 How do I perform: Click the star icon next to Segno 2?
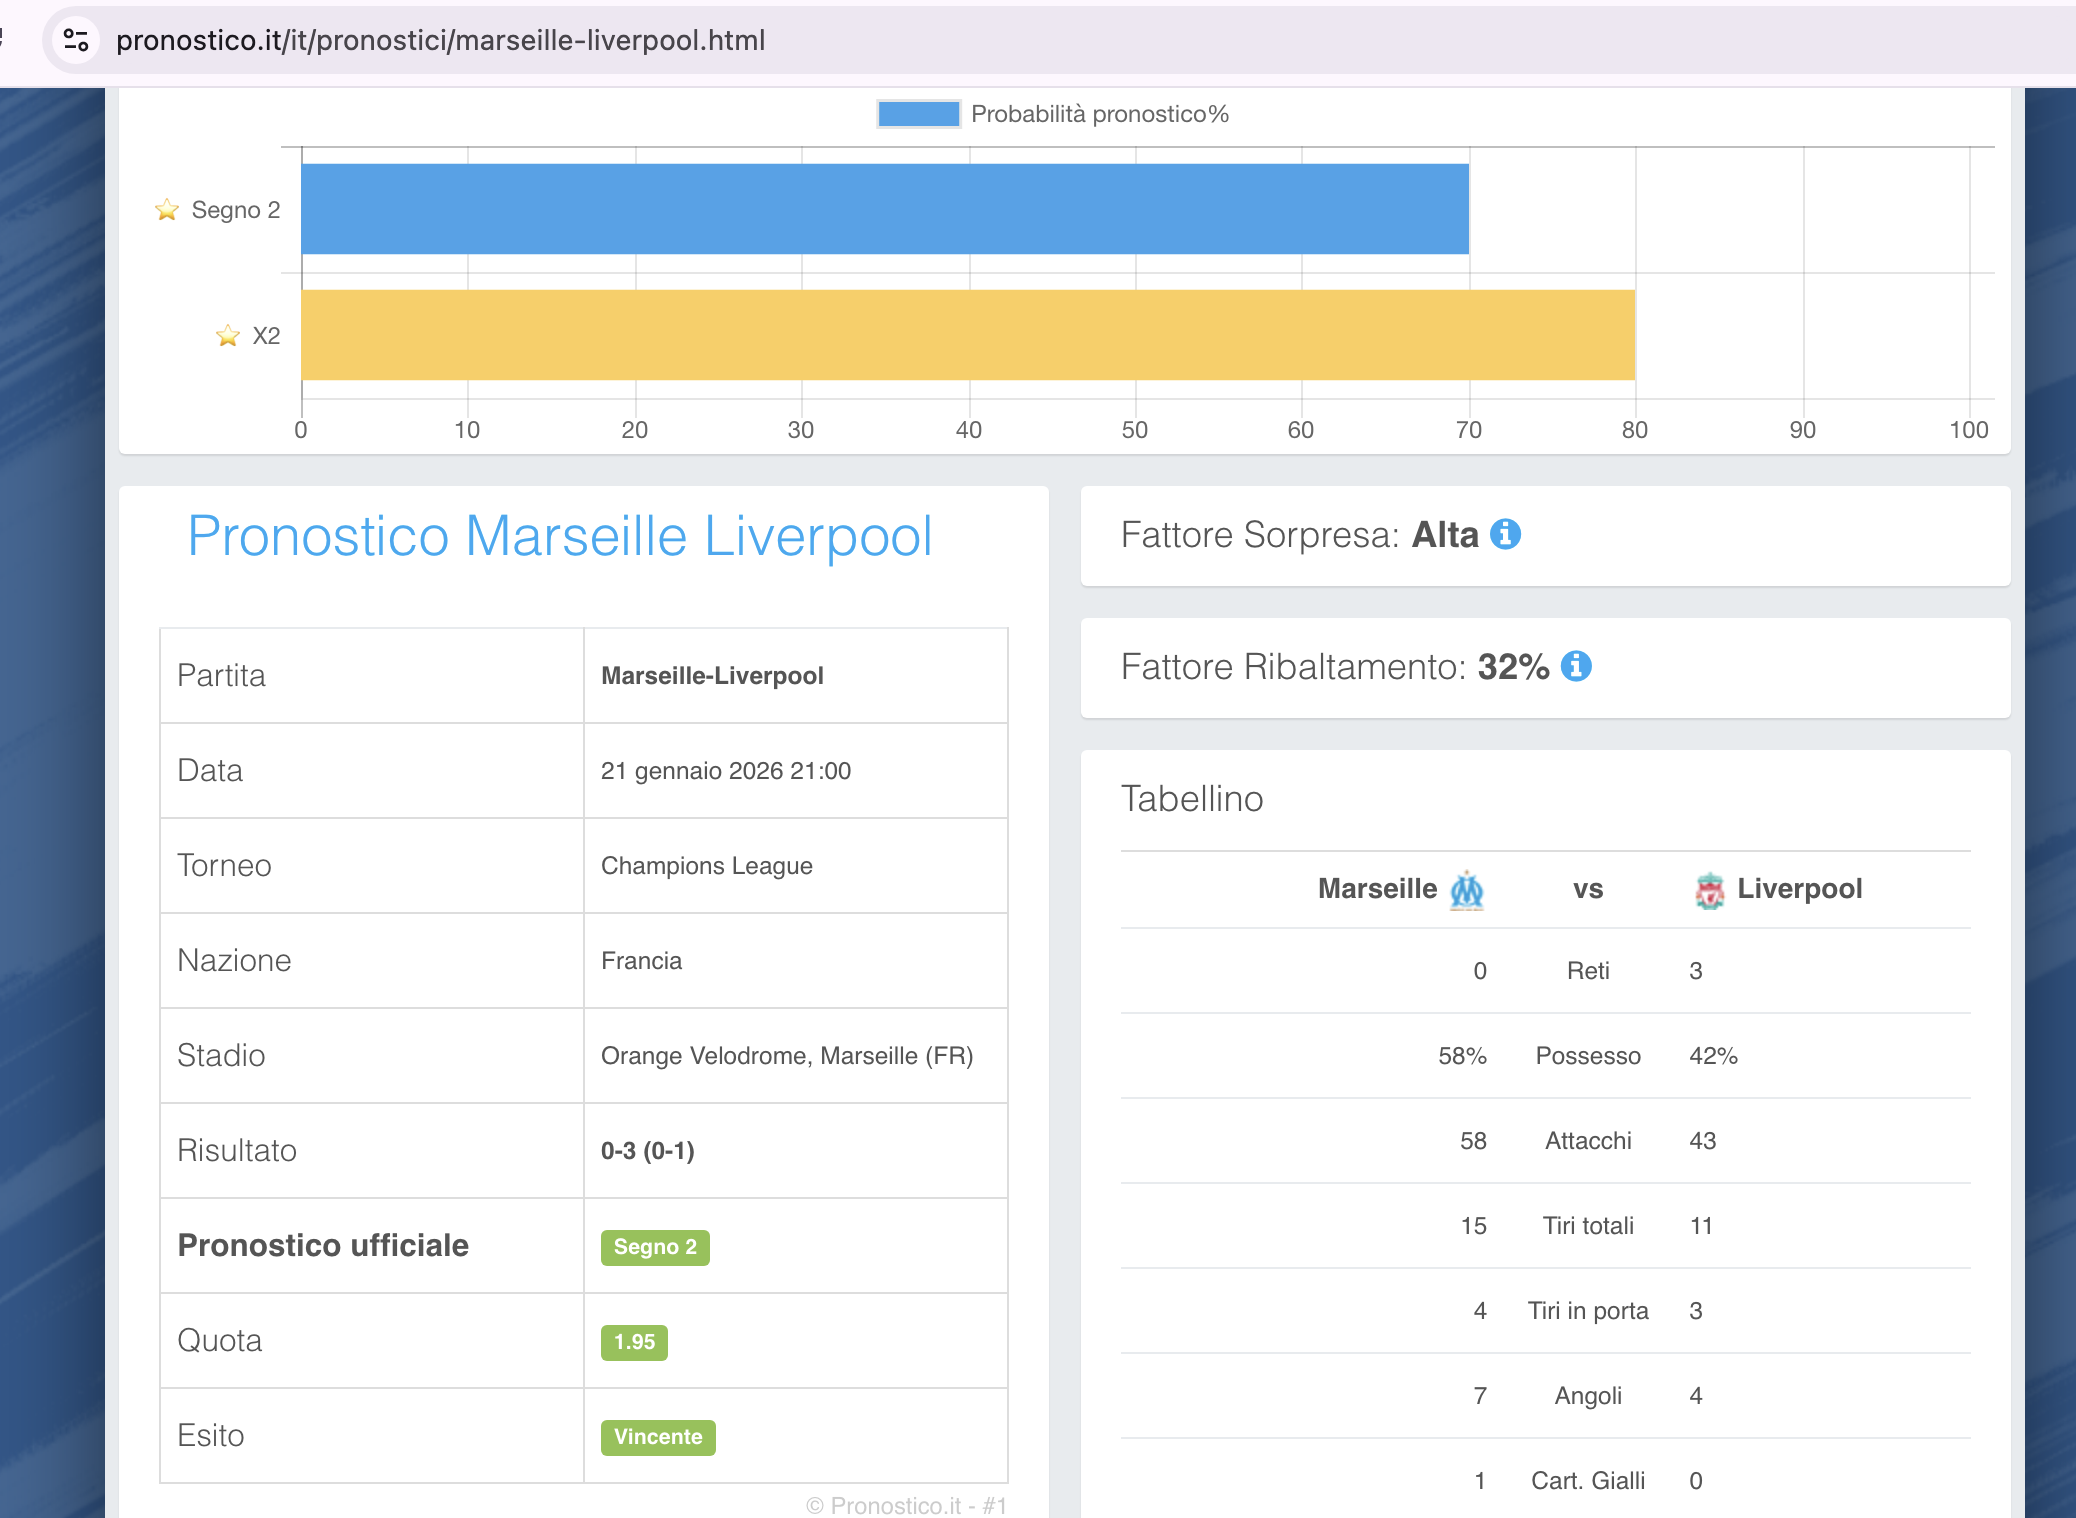167,210
